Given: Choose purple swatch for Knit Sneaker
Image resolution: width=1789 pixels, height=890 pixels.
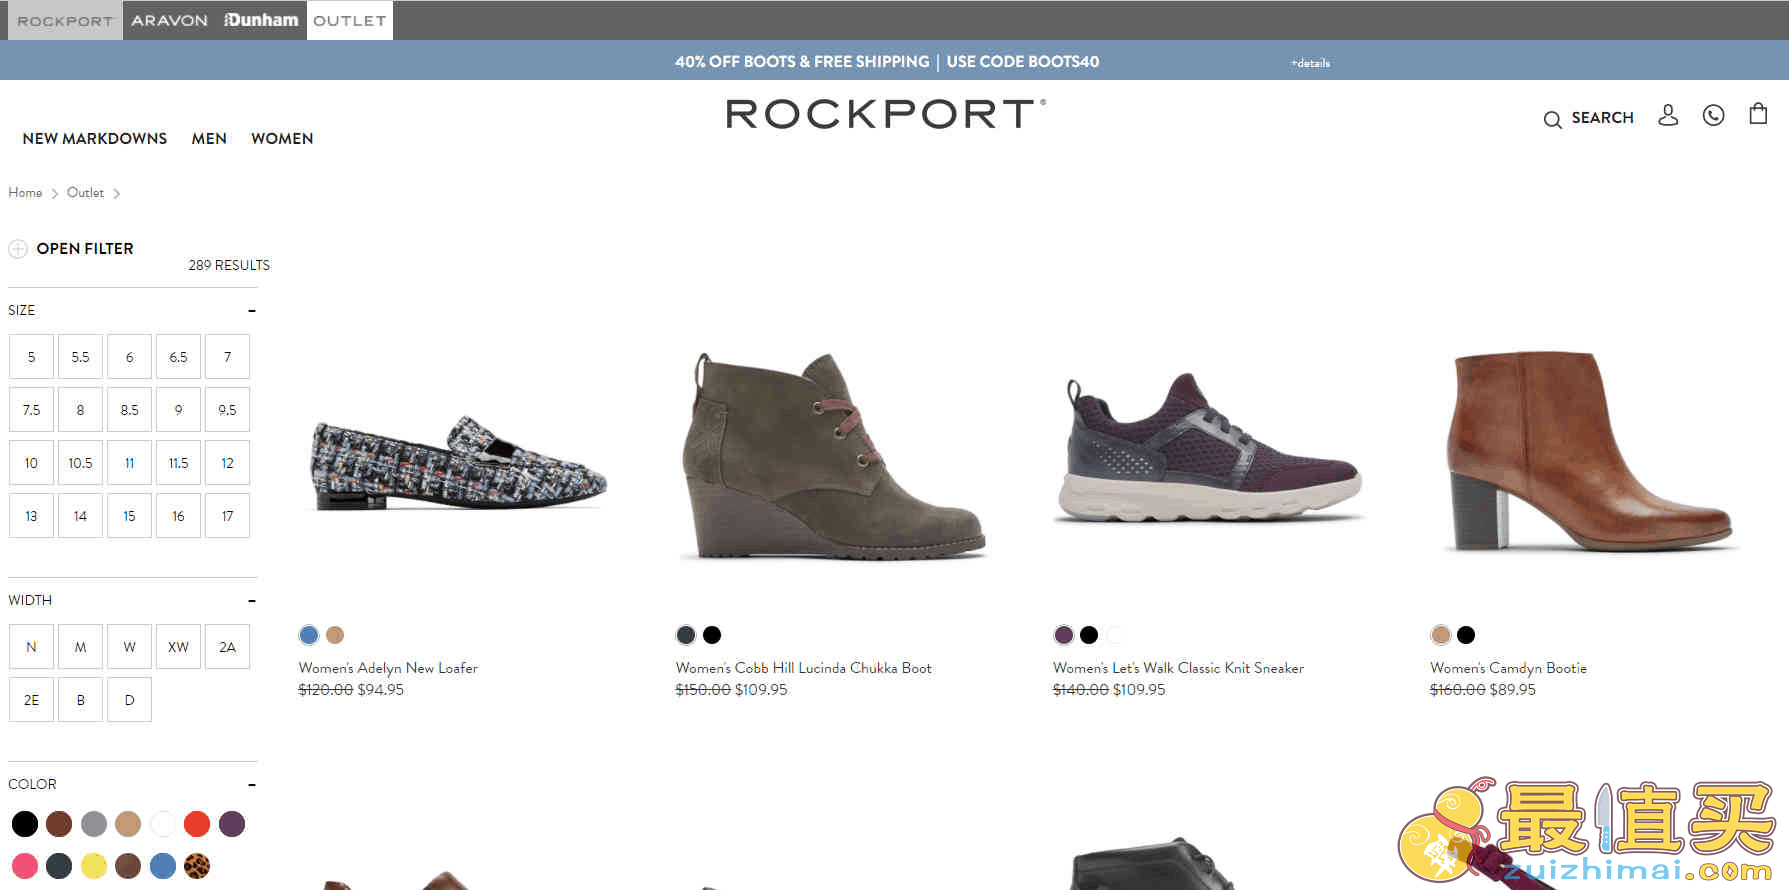Looking at the screenshot, I should coord(1063,635).
